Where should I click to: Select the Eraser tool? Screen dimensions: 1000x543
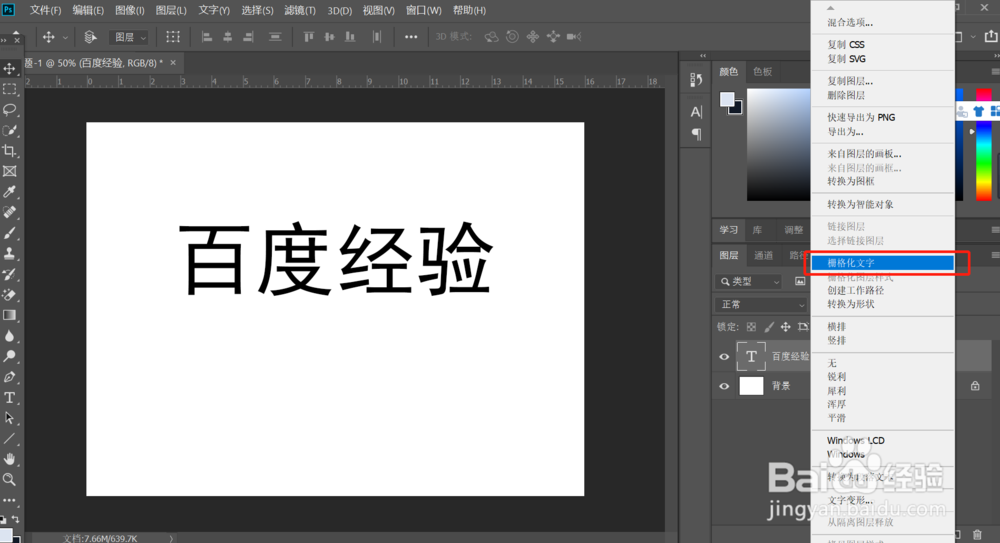[x=10, y=294]
